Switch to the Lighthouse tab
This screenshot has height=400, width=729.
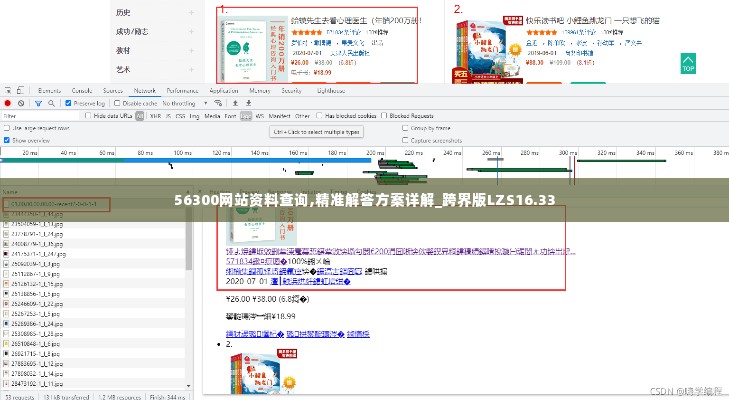331,91
